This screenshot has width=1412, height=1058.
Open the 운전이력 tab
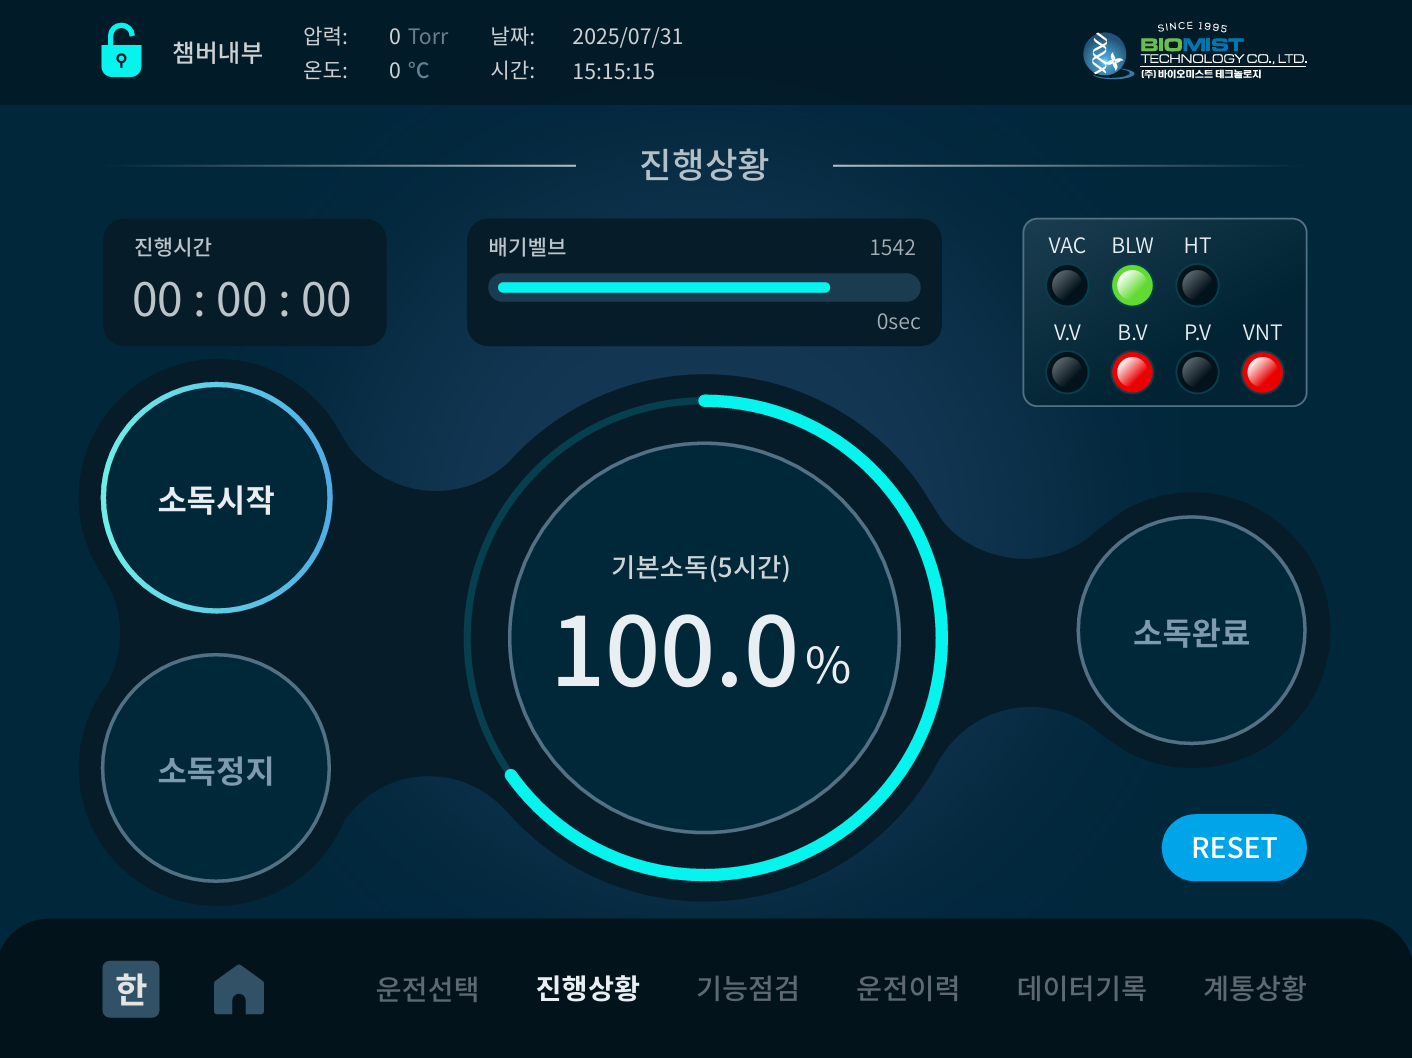tap(908, 989)
